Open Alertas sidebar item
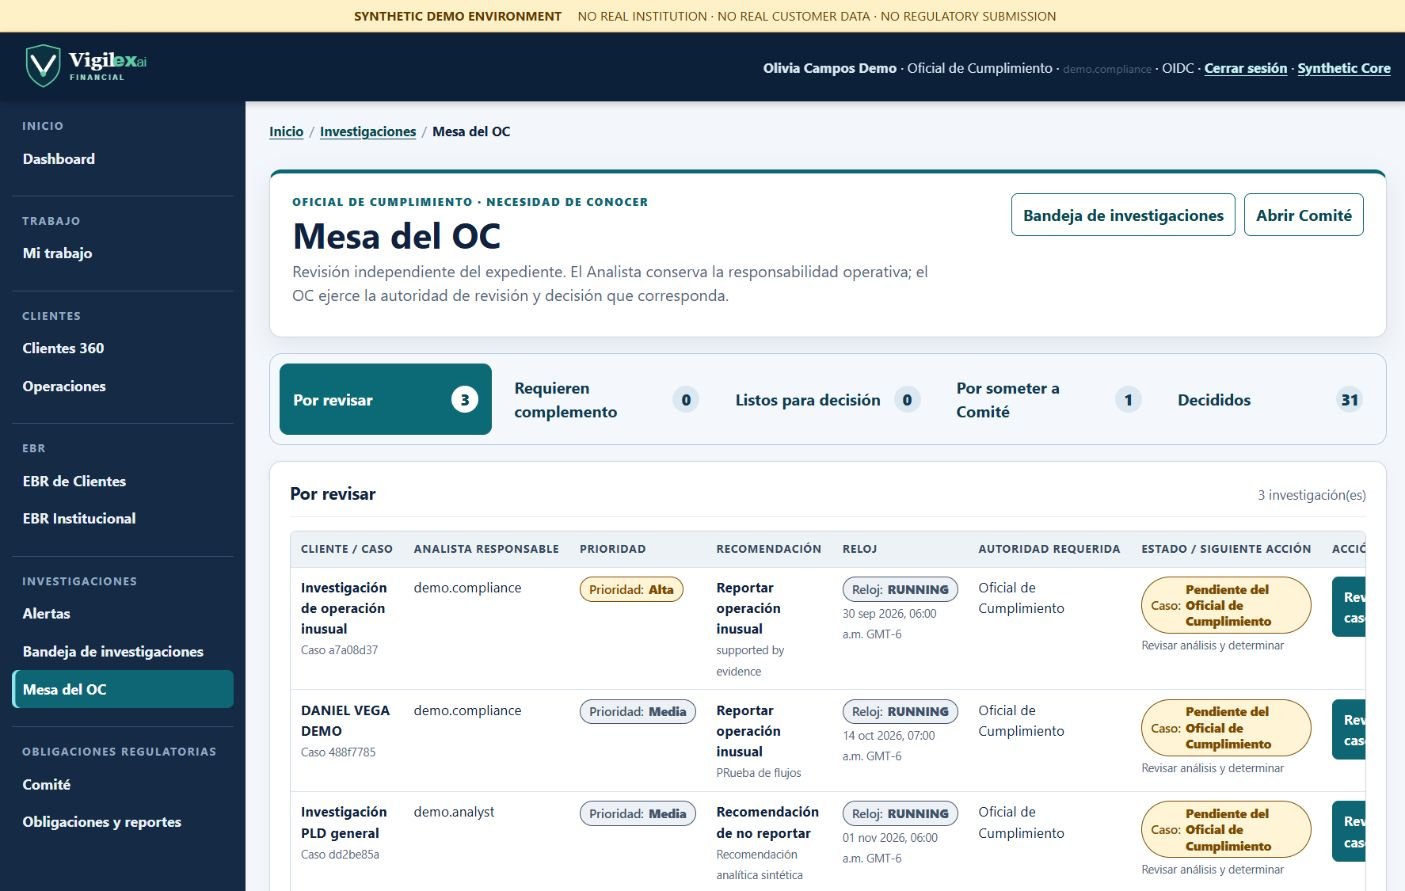Viewport: 1405px width, 891px height. click(46, 614)
